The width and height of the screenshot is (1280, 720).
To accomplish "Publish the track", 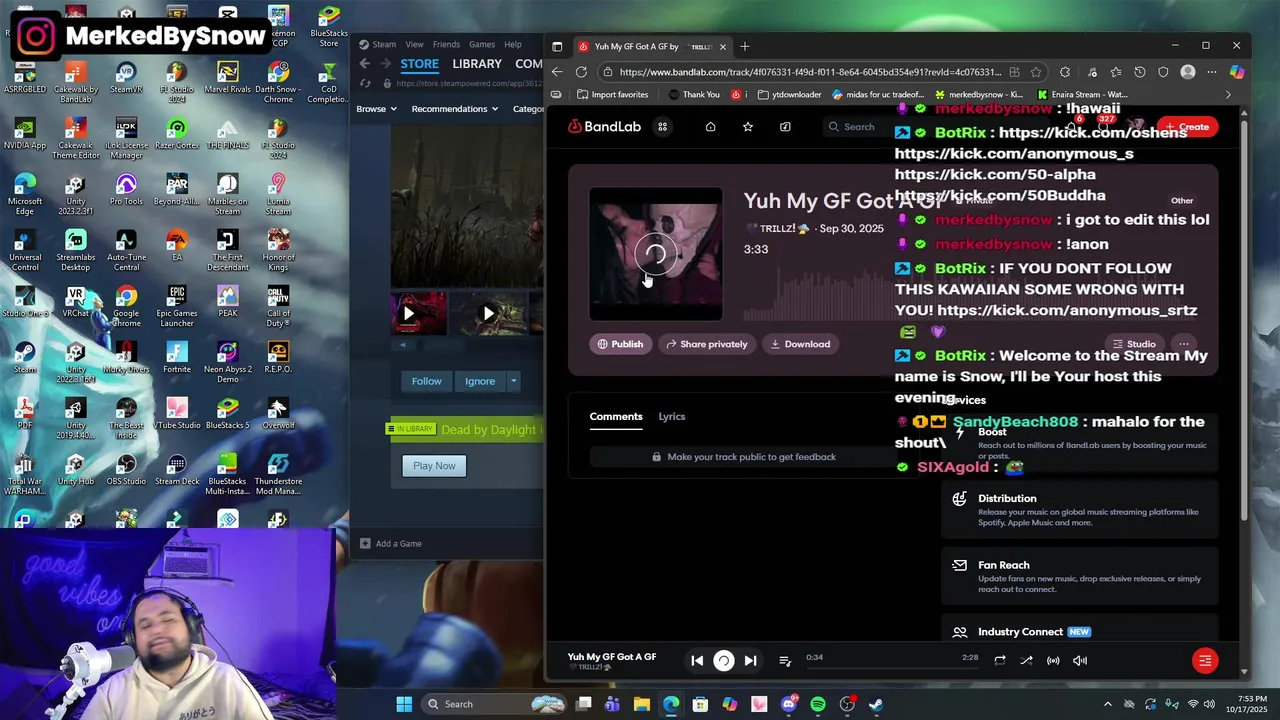I will 620,344.
